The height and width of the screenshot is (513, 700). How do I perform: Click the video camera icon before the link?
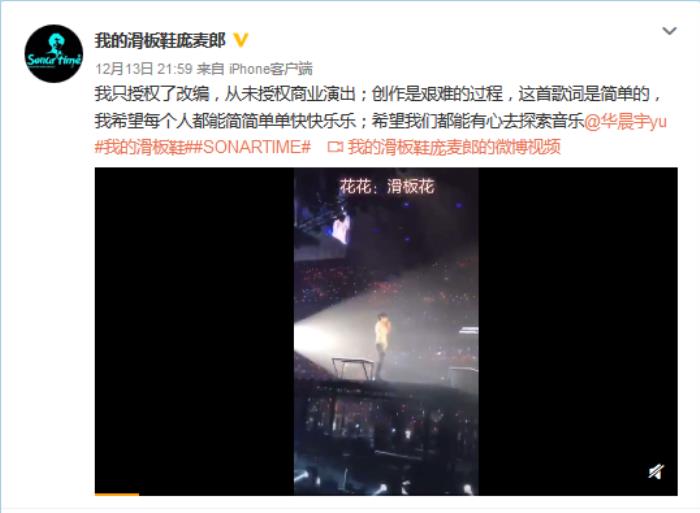335,147
